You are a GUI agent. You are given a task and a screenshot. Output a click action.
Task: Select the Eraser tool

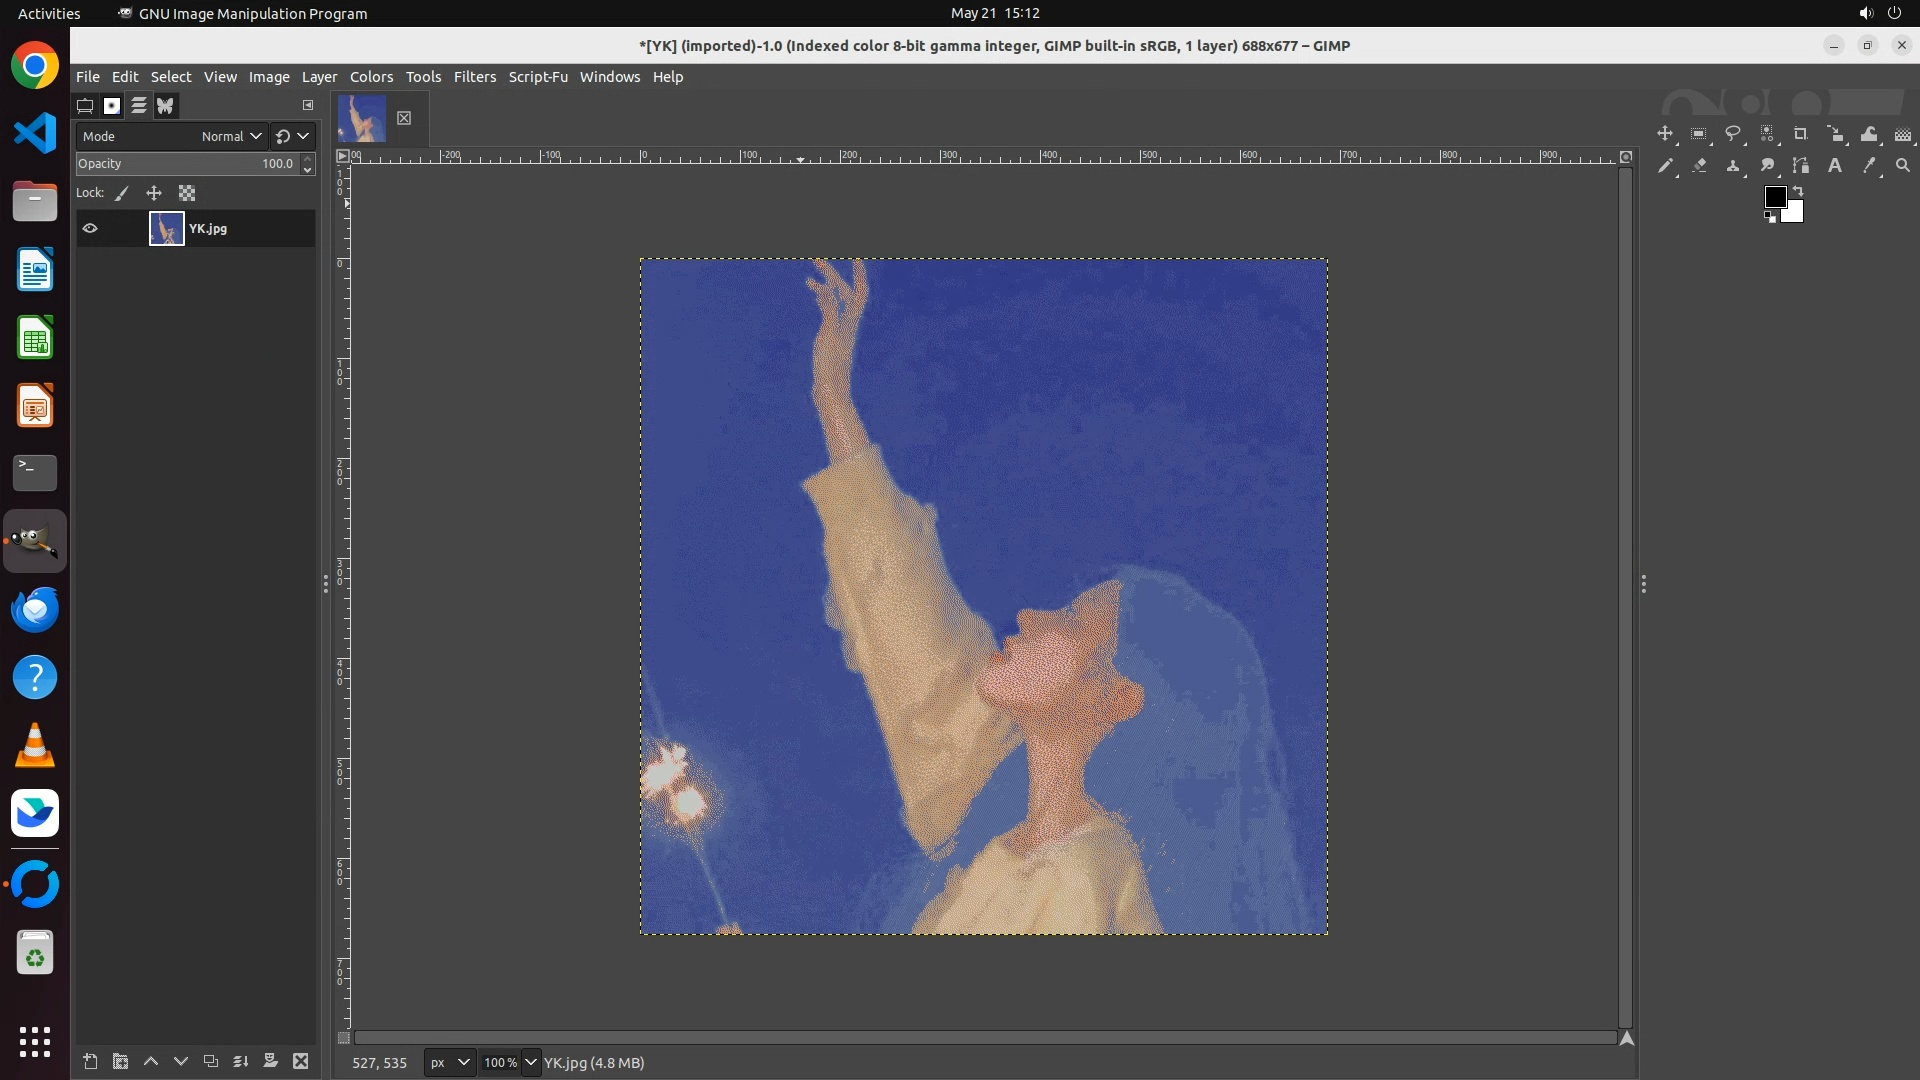[1699, 166]
